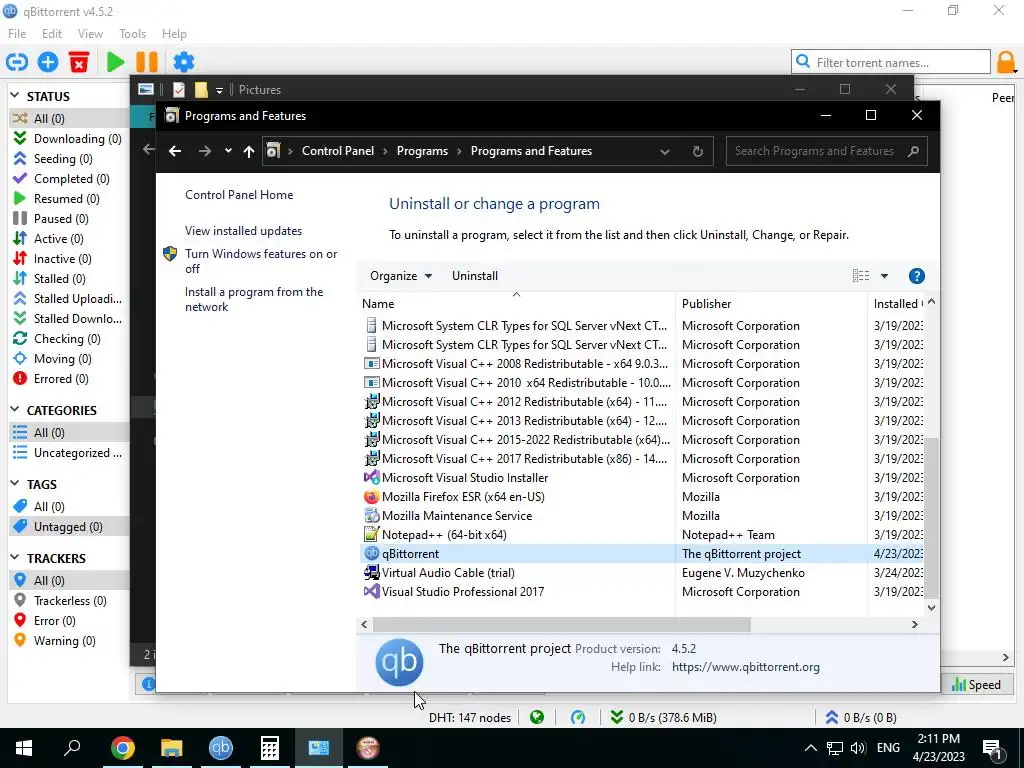The height and width of the screenshot is (768, 1024).
Task: Show hidden system tray icons
Action: pyautogui.click(x=810, y=748)
